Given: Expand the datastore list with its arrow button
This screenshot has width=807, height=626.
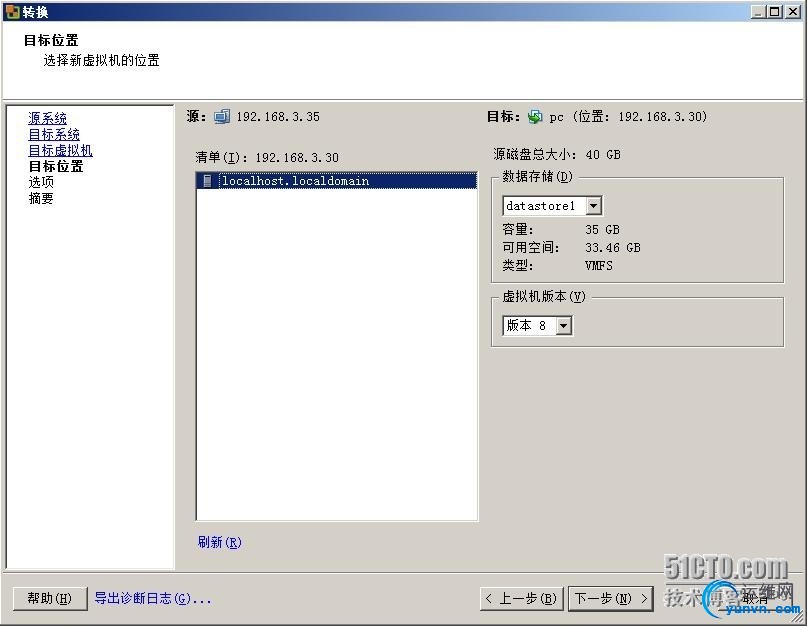Looking at the screenshot, I should click(x=594, y=205).
